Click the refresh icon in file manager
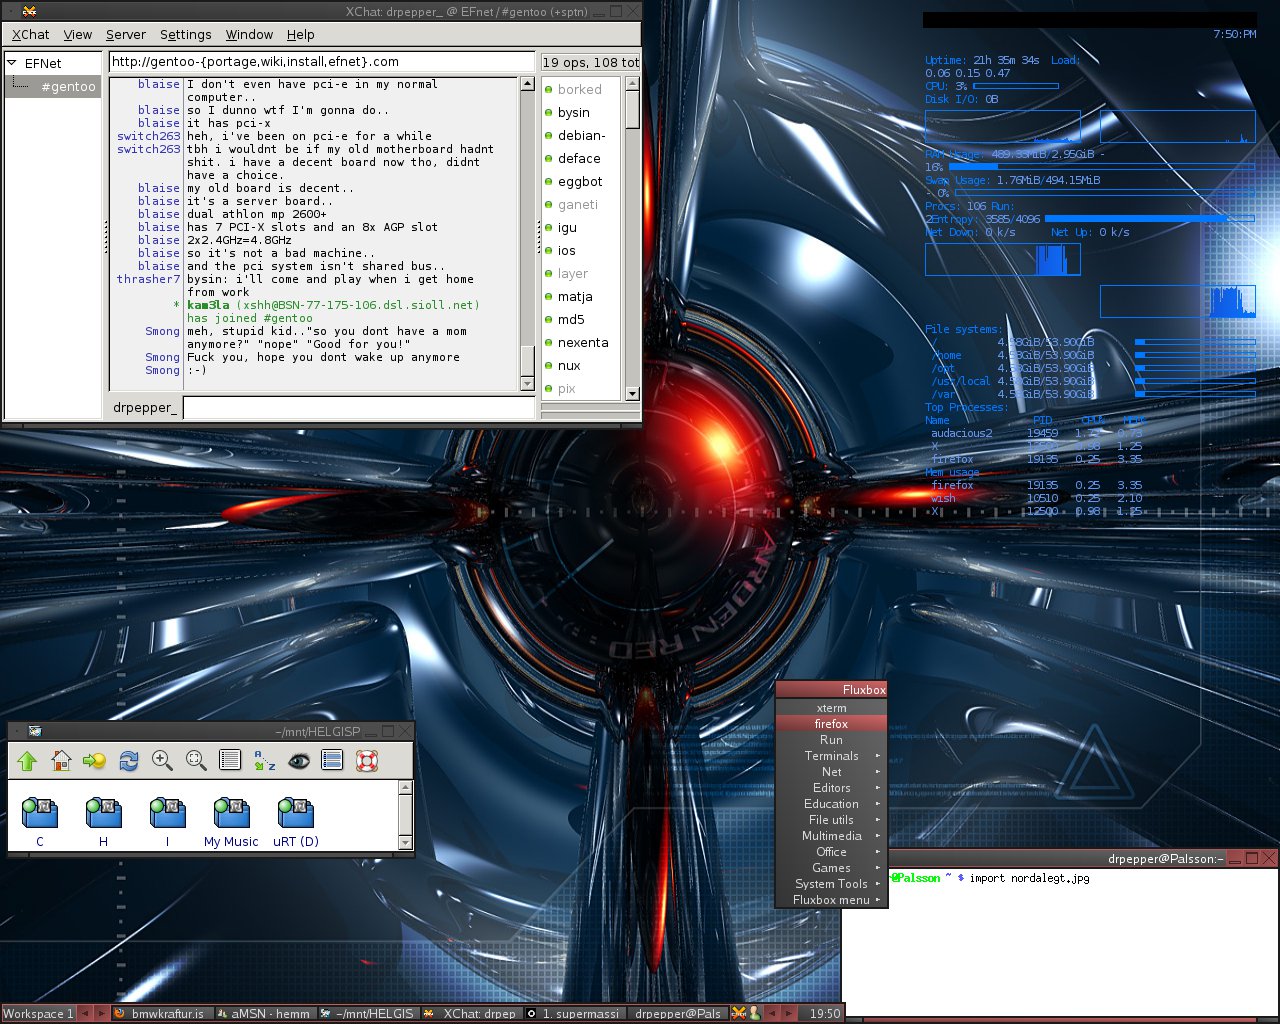The image size is (1280, 1024). click(x=129, y=761)
